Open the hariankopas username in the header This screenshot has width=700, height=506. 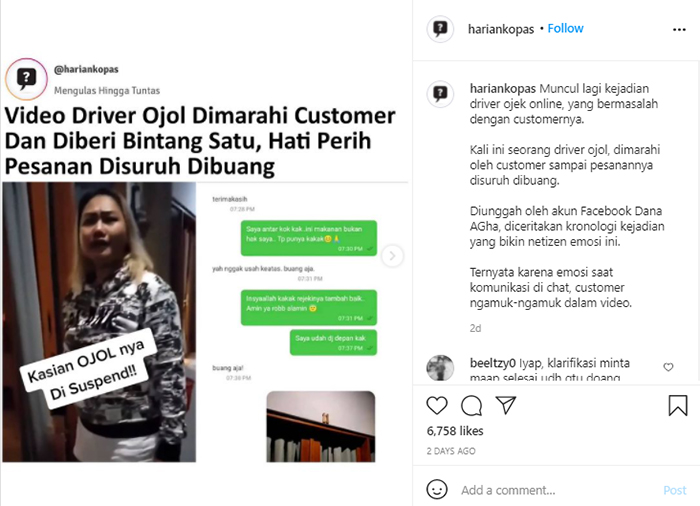tap(500, 29)
